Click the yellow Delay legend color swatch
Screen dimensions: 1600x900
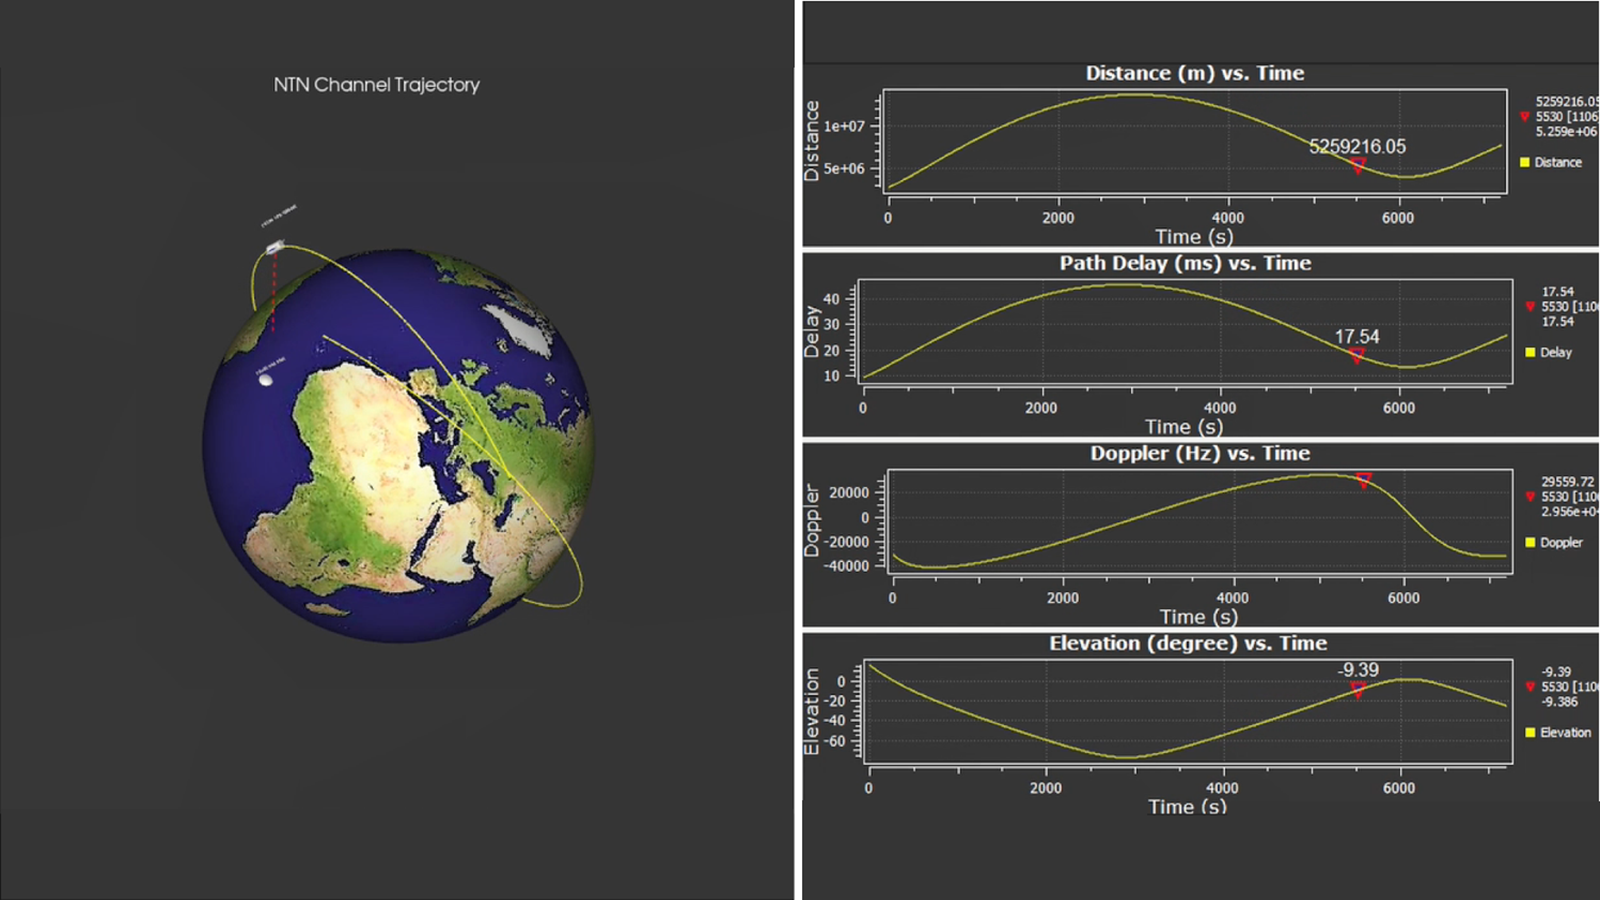(x=1528, y=352)
